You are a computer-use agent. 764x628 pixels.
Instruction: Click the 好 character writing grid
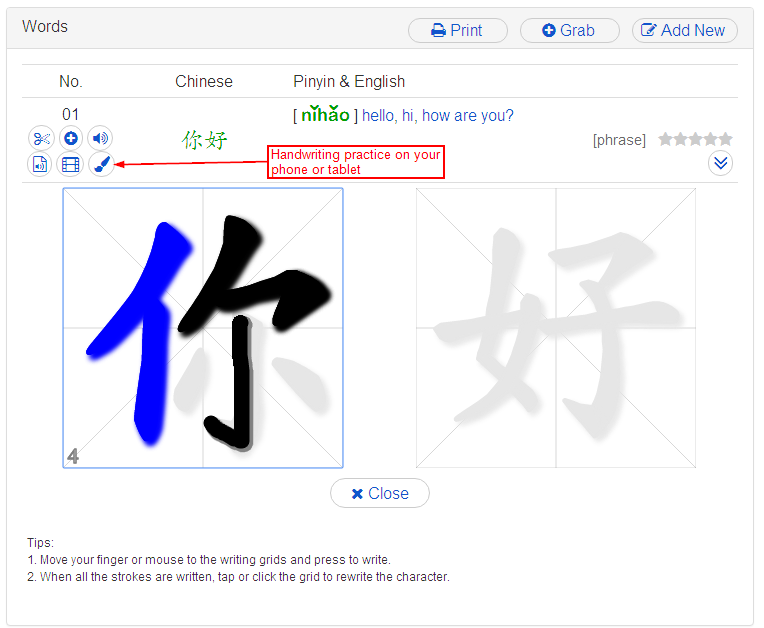tap(556, 328)
